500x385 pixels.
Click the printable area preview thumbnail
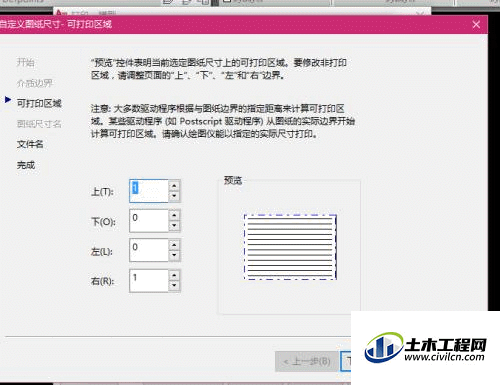point(290,247)
